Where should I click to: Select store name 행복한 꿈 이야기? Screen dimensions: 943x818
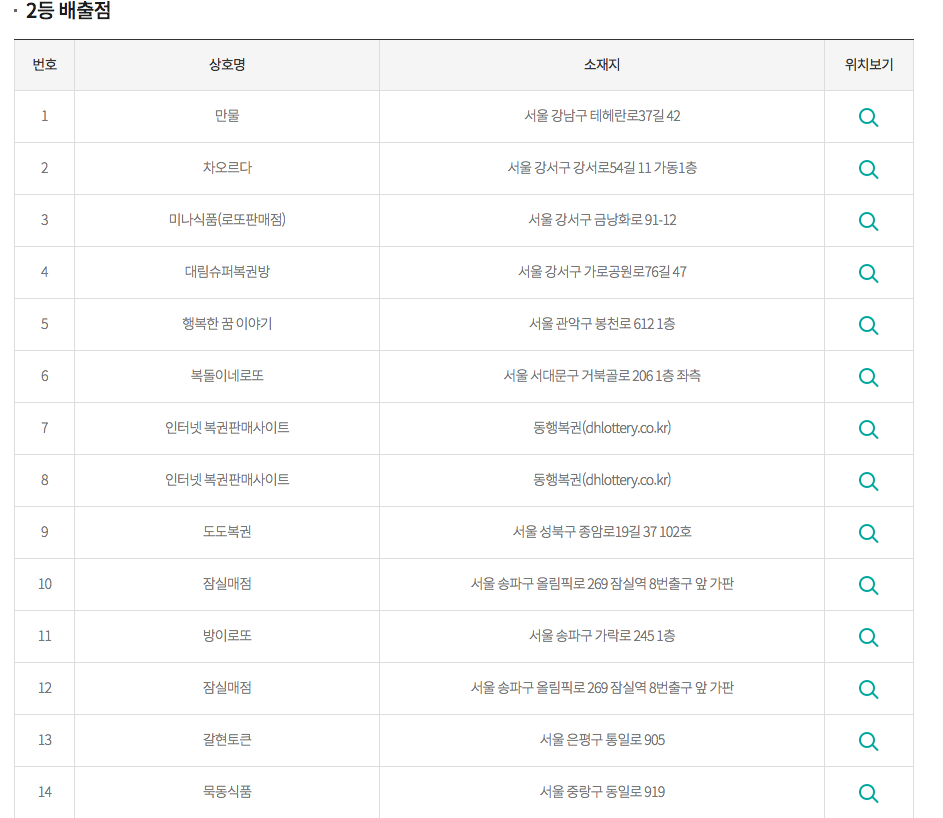pyautogui.click(x=227, y=324)
